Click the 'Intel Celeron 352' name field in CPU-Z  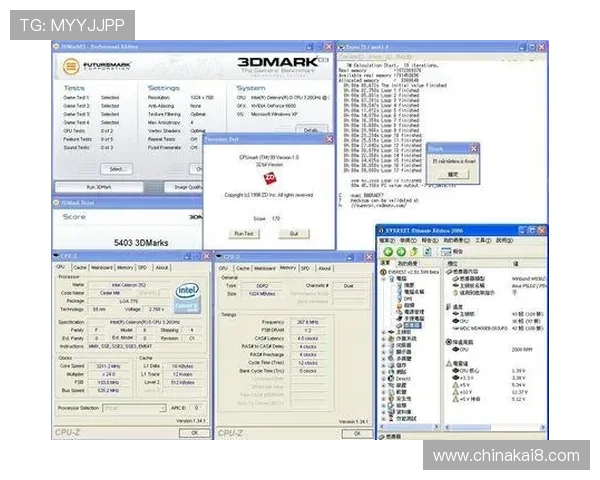click(x=129, y=285)
